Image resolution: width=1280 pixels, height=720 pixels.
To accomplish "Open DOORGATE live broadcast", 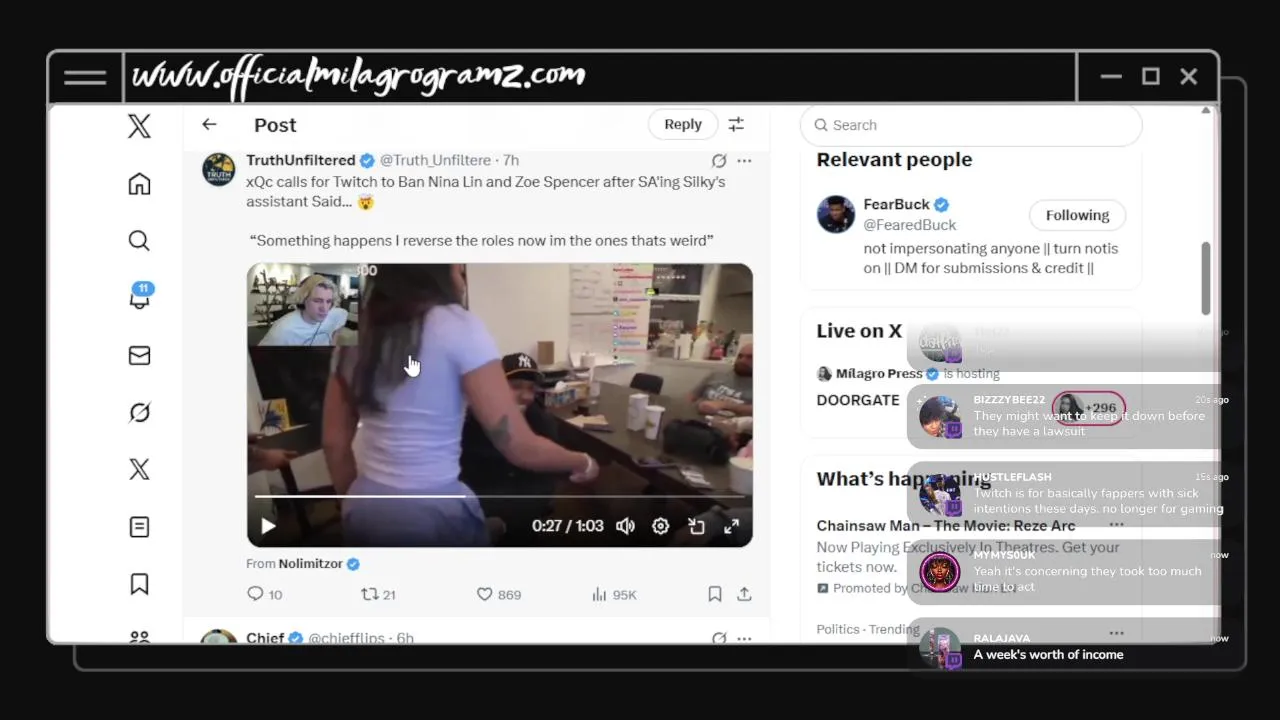I will (858, 400).
